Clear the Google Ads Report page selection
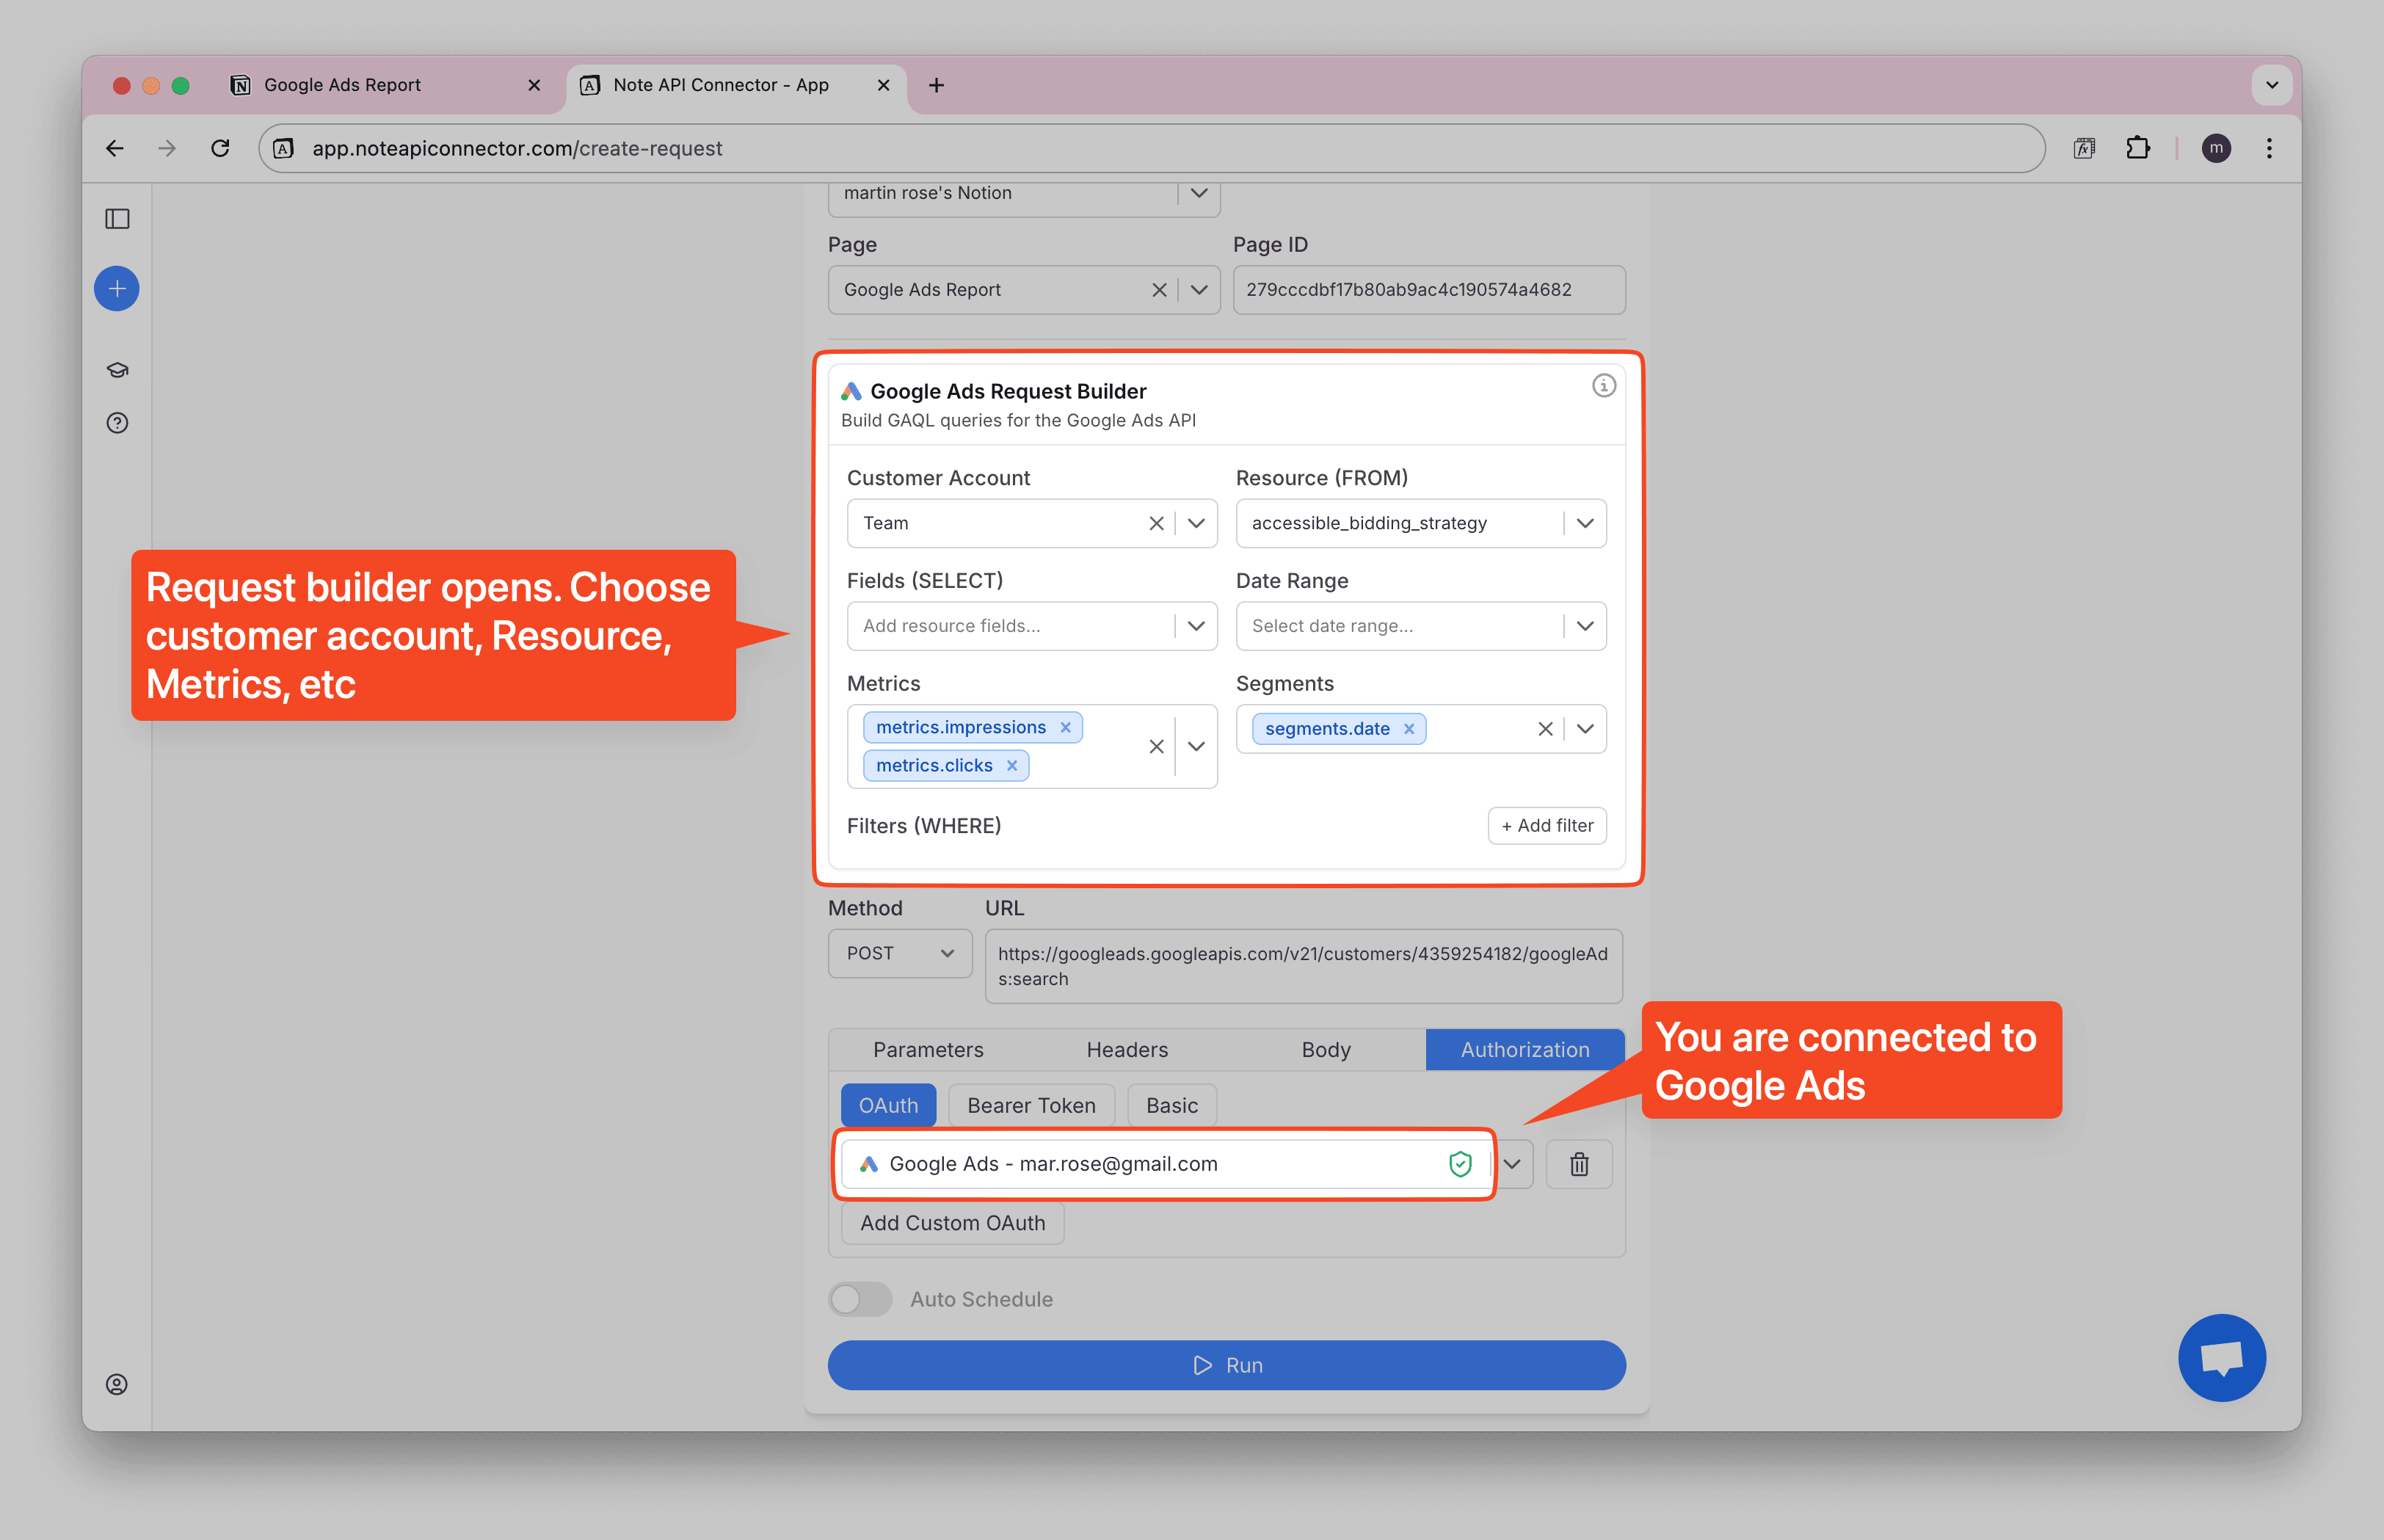This screenshot has height=1540, width=2384. click(x=1159, y=290)
